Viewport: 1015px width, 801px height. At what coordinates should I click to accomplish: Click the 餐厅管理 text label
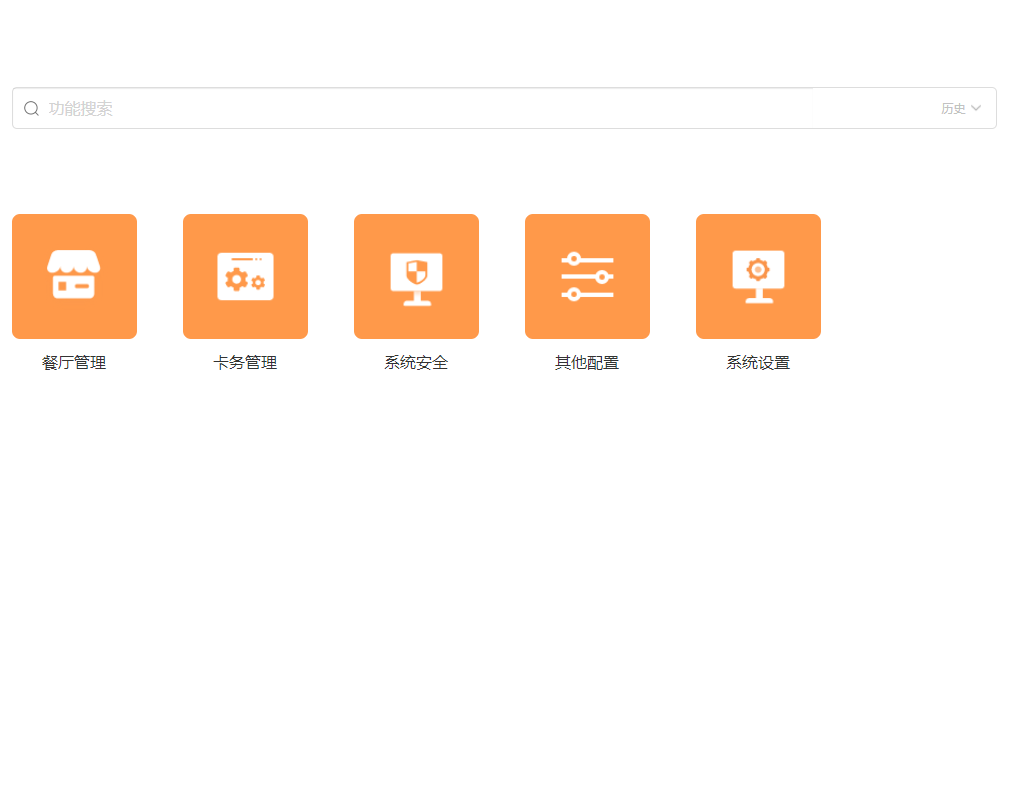click(x=74, y=363)
